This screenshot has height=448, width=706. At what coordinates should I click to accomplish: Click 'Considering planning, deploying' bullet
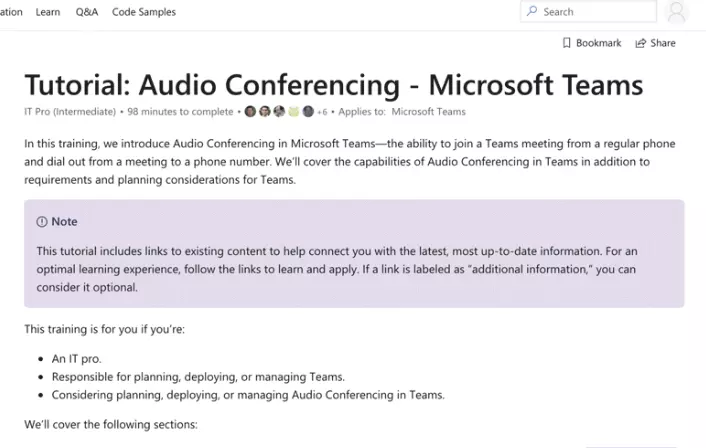point(248,395)
